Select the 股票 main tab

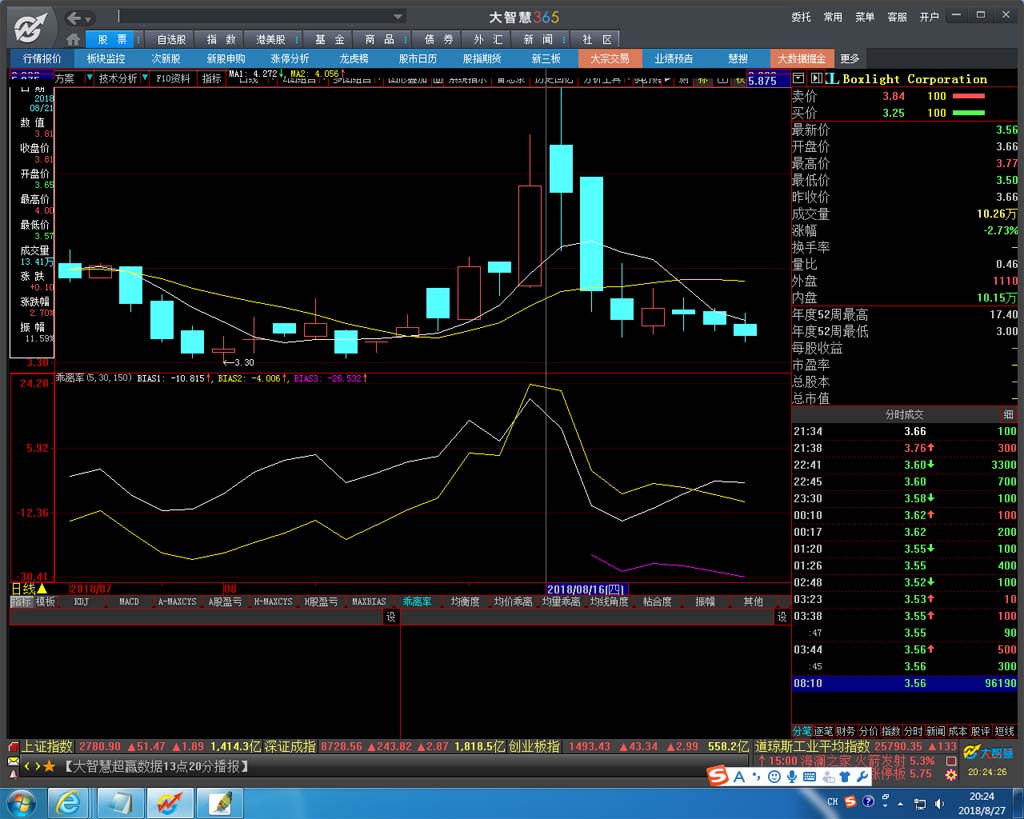coord(112,40)
